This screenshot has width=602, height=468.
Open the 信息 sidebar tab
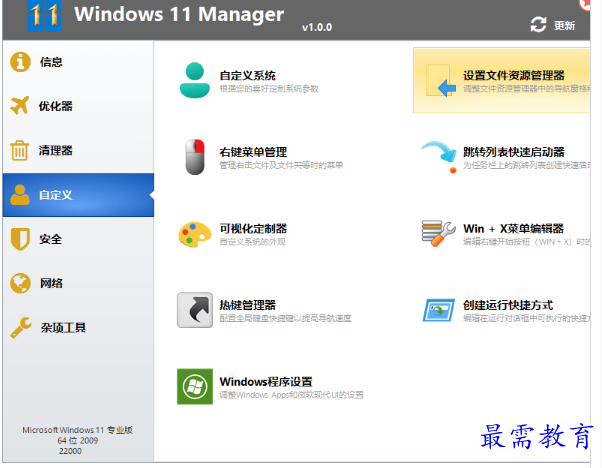[x=78, y=62]
